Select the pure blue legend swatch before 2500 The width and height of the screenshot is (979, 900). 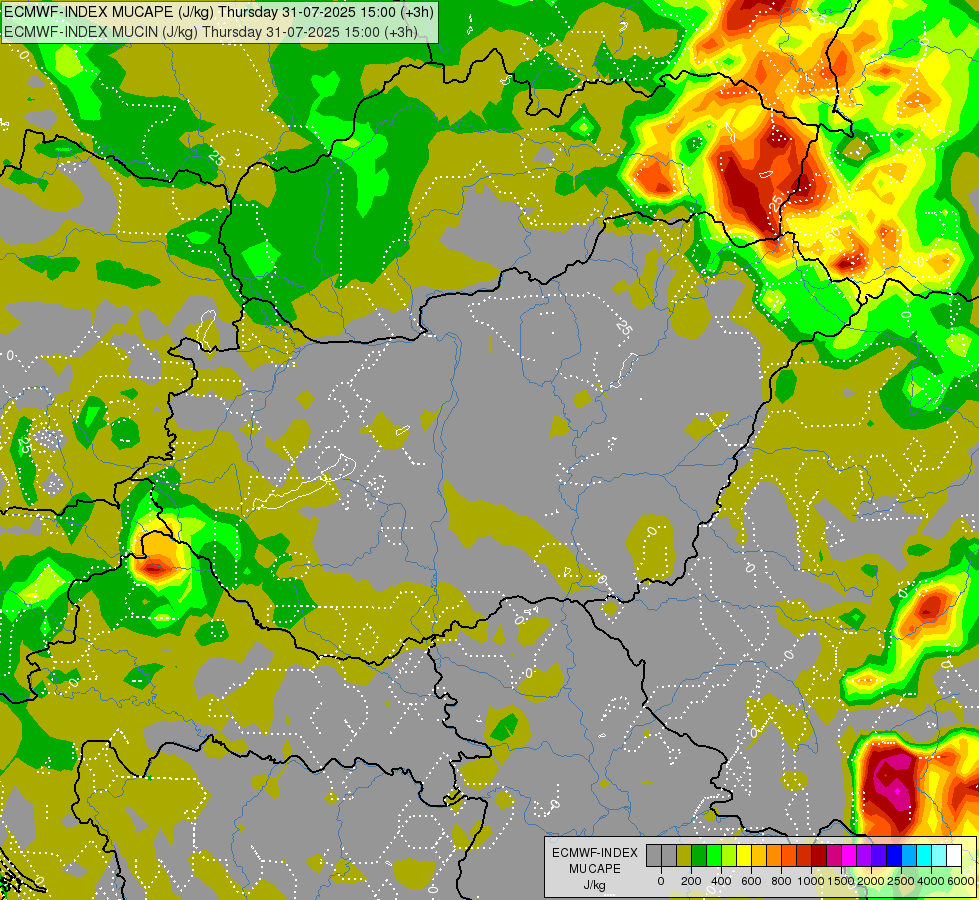point(894,856)
